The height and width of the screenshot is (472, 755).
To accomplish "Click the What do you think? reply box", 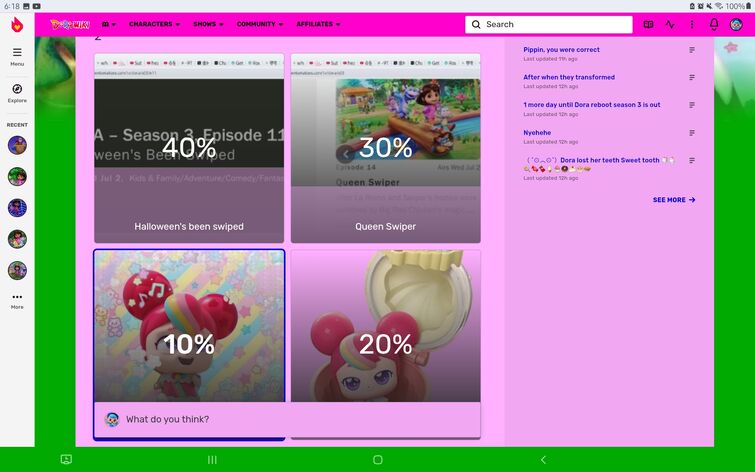I will pyautogui.click(x=287, y=420).
